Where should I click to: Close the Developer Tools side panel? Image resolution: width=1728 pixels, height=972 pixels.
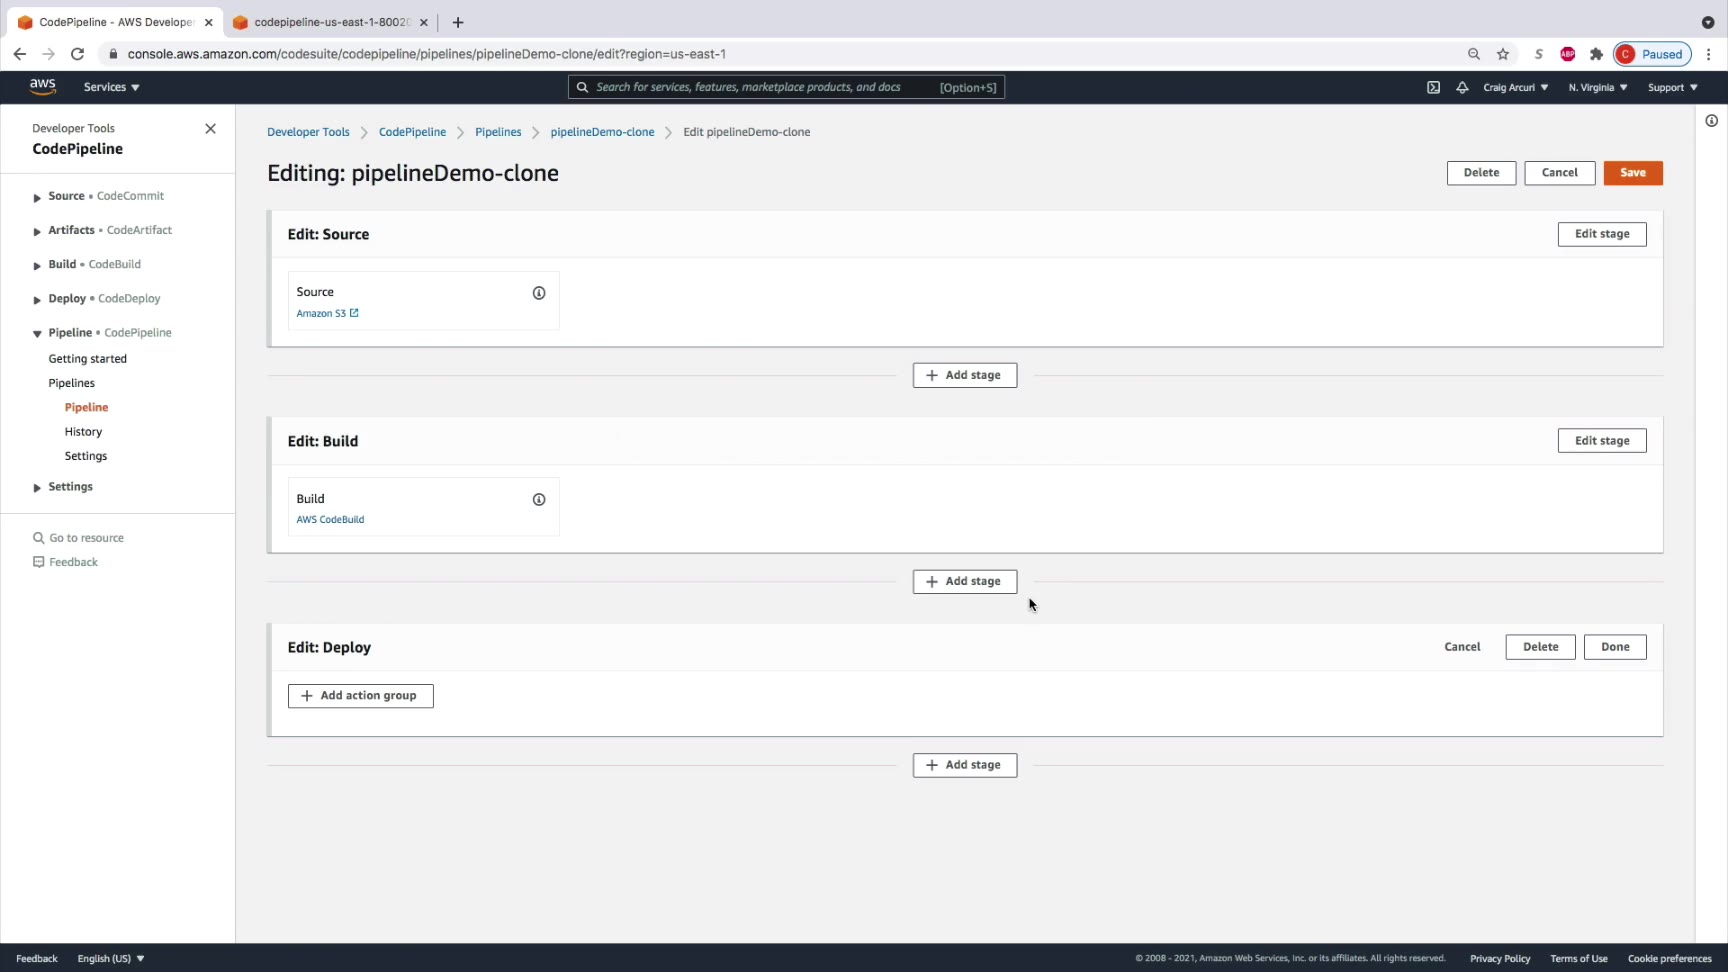coord(210,129)
